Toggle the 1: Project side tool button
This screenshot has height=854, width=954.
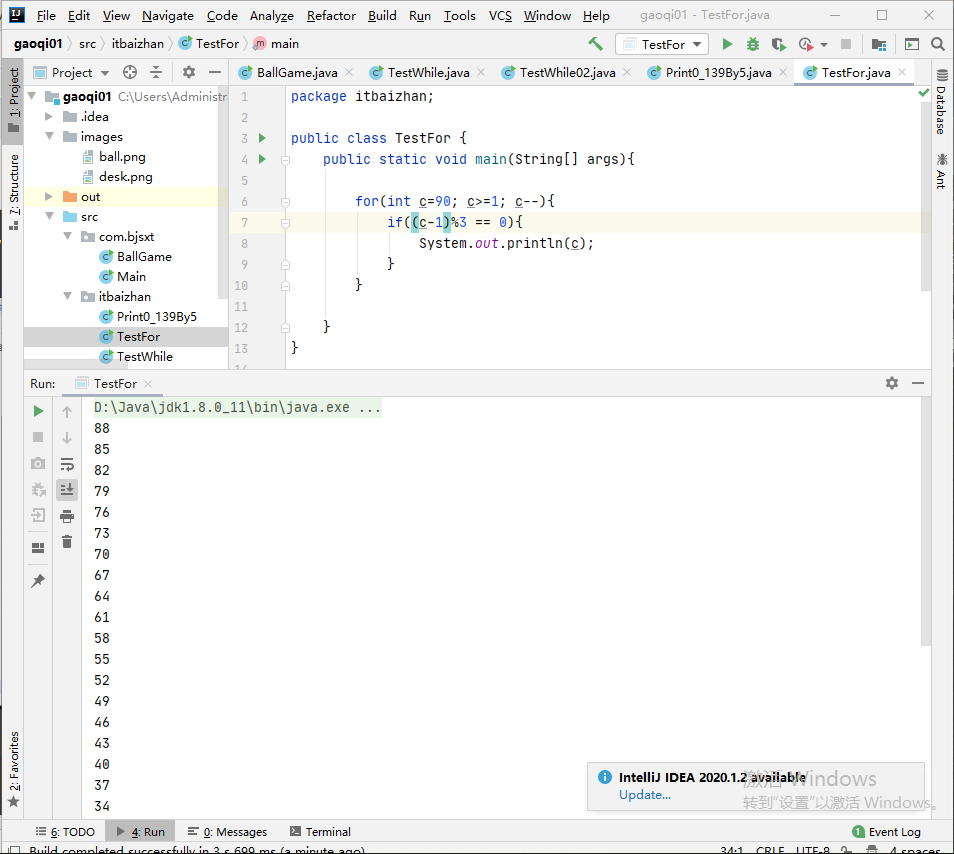13,101
